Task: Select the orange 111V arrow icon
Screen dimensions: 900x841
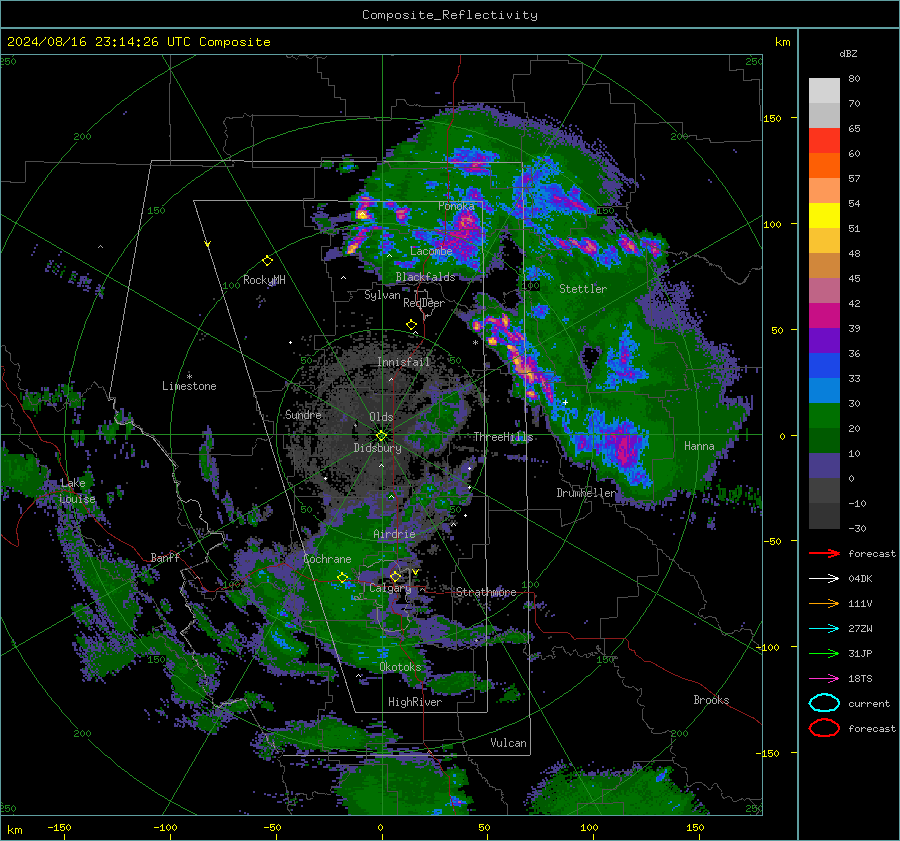Action: tap(824, 603)
